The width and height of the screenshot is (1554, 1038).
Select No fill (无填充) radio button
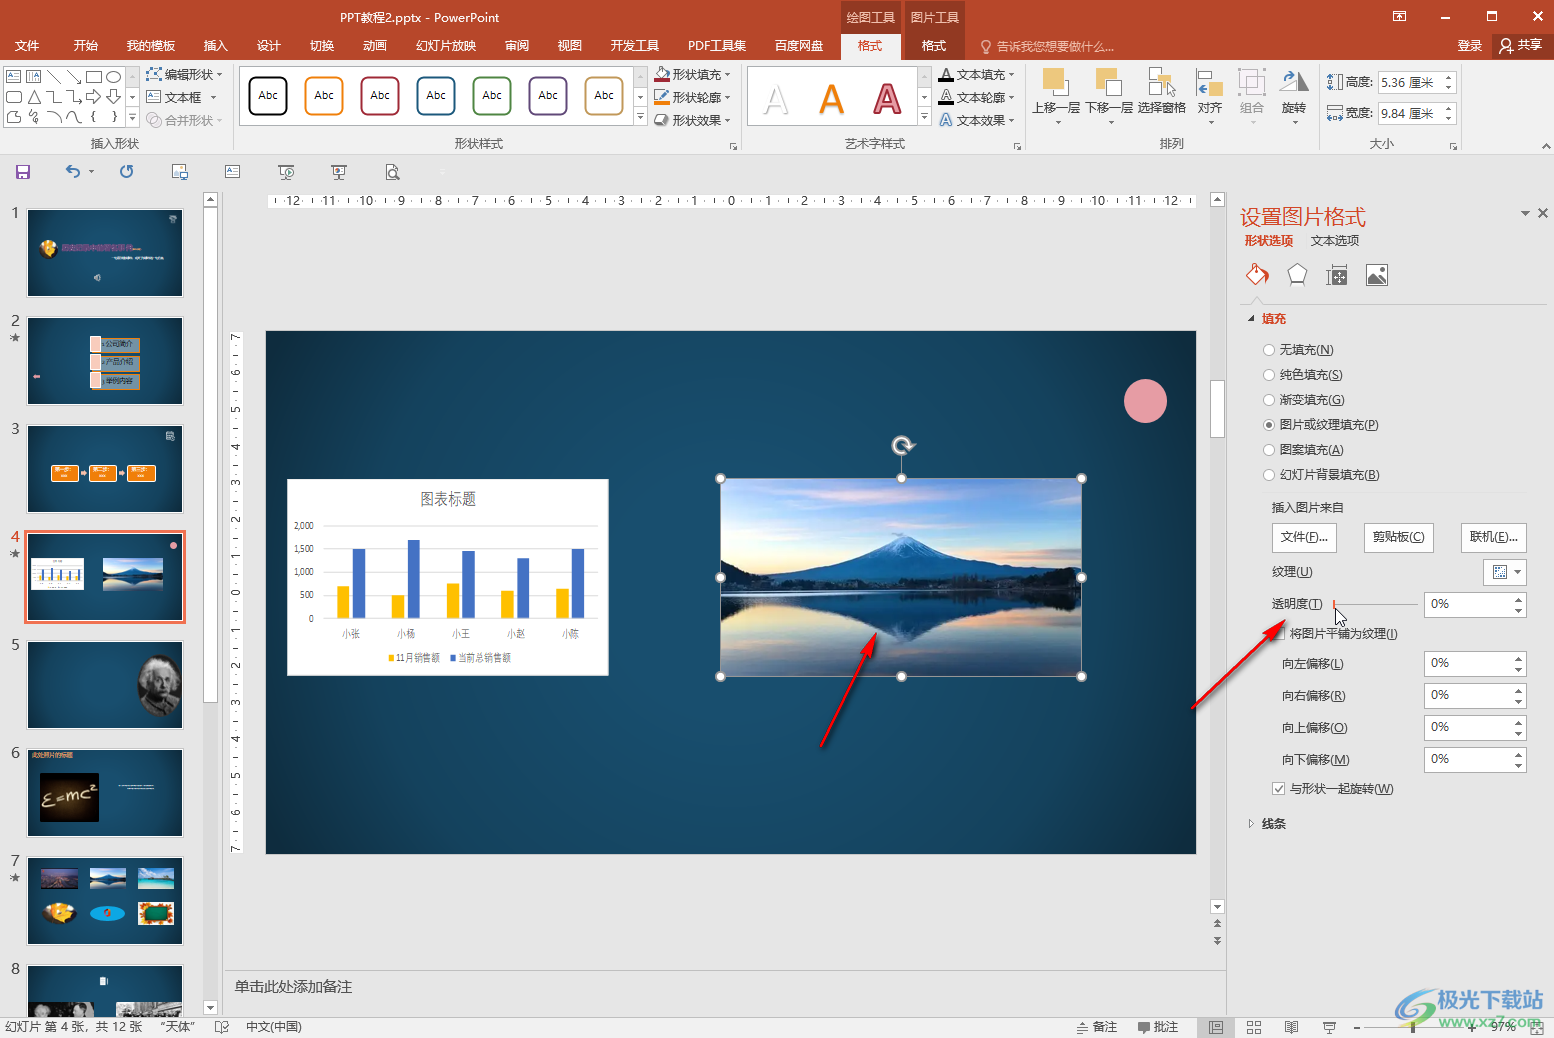point(1269,350)
